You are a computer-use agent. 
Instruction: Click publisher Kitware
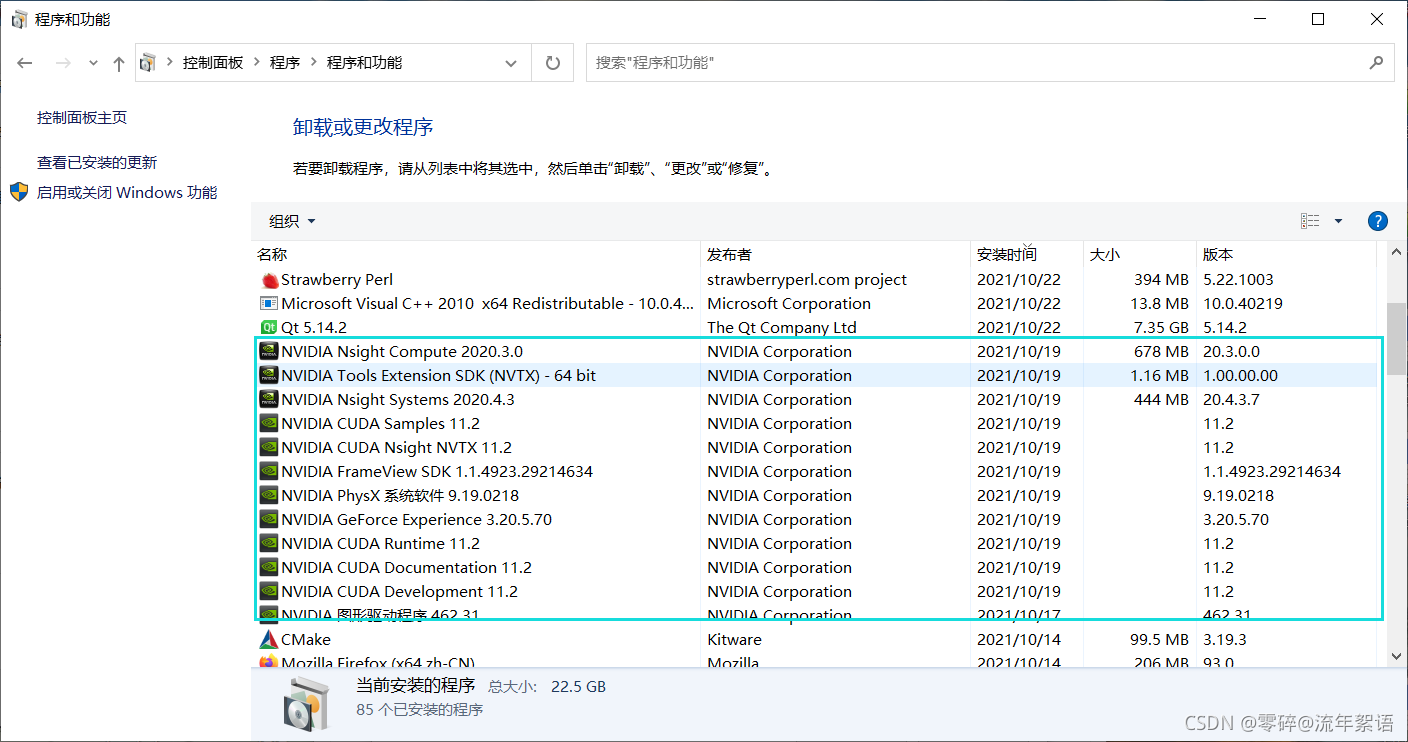point(734,640)
